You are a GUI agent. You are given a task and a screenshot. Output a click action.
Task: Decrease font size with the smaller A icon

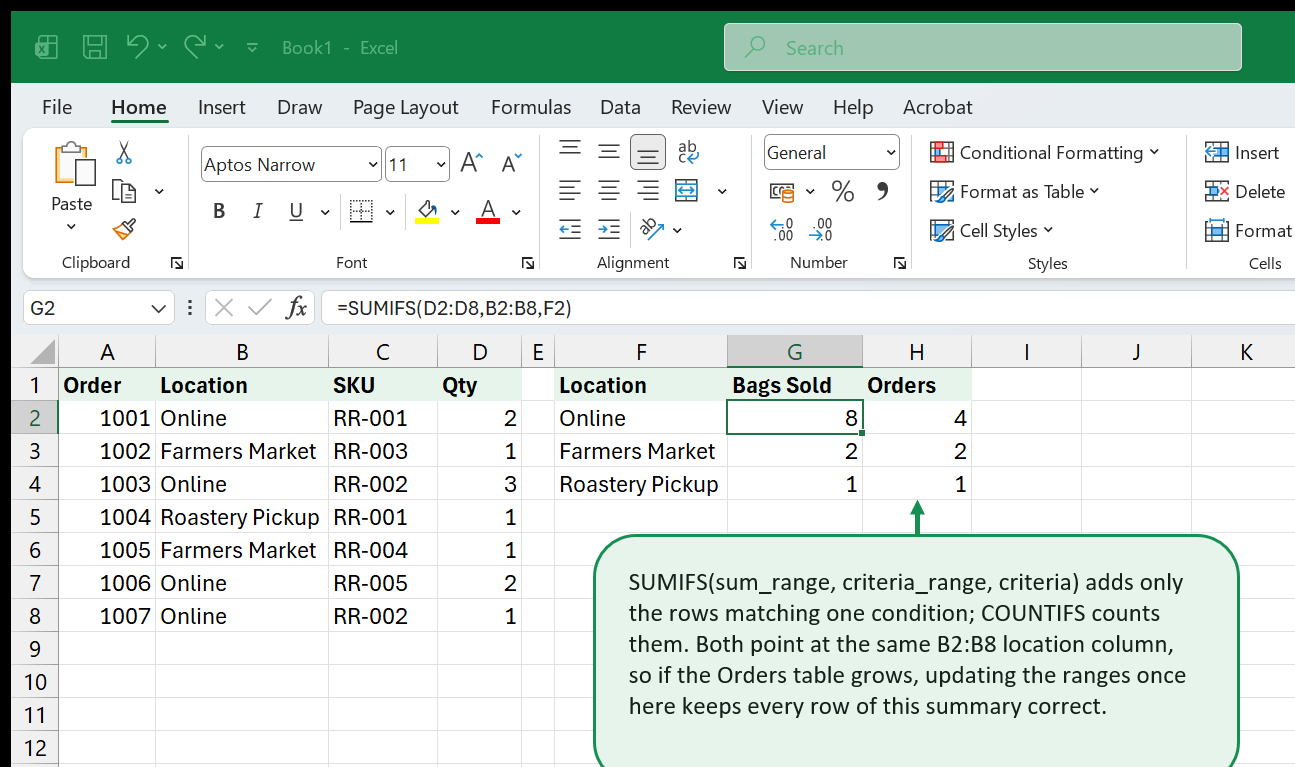[x=511, y=164]
